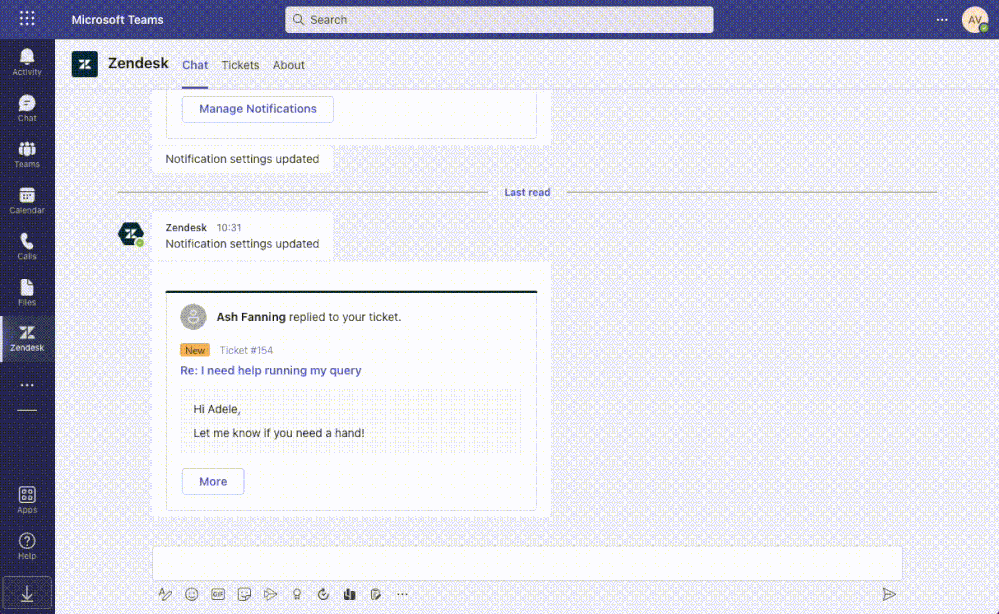Open the emoji picker
The height and width of the screenshot is (614, 999).
click(191, 594)
